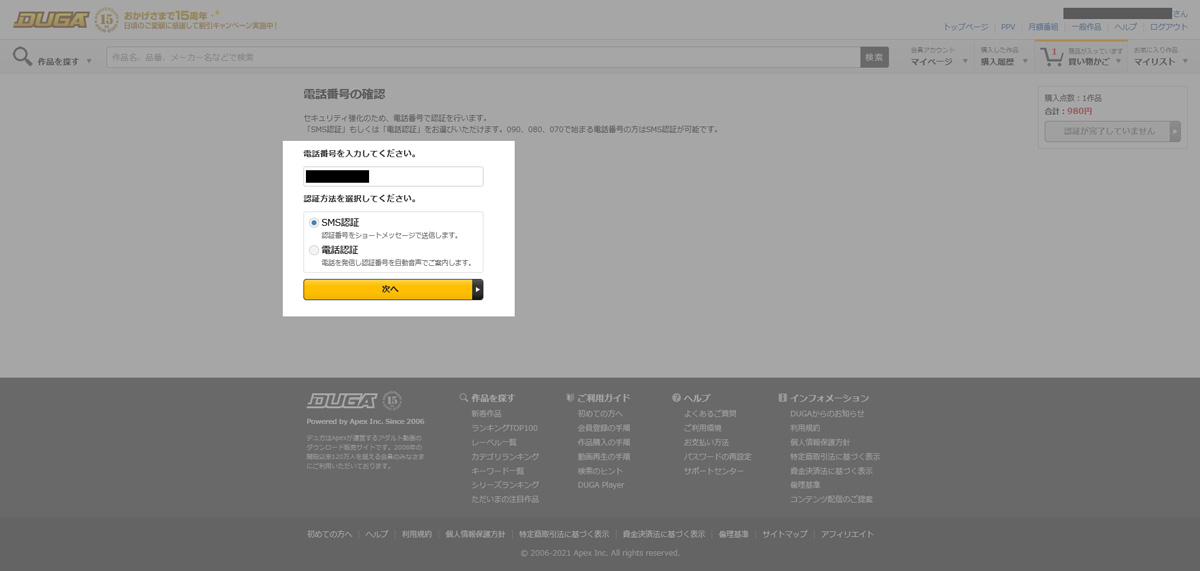Screen dimensions: 1200x571
Task: Click the question mark ヘルプ footer icon
Action: pos(677,398)
